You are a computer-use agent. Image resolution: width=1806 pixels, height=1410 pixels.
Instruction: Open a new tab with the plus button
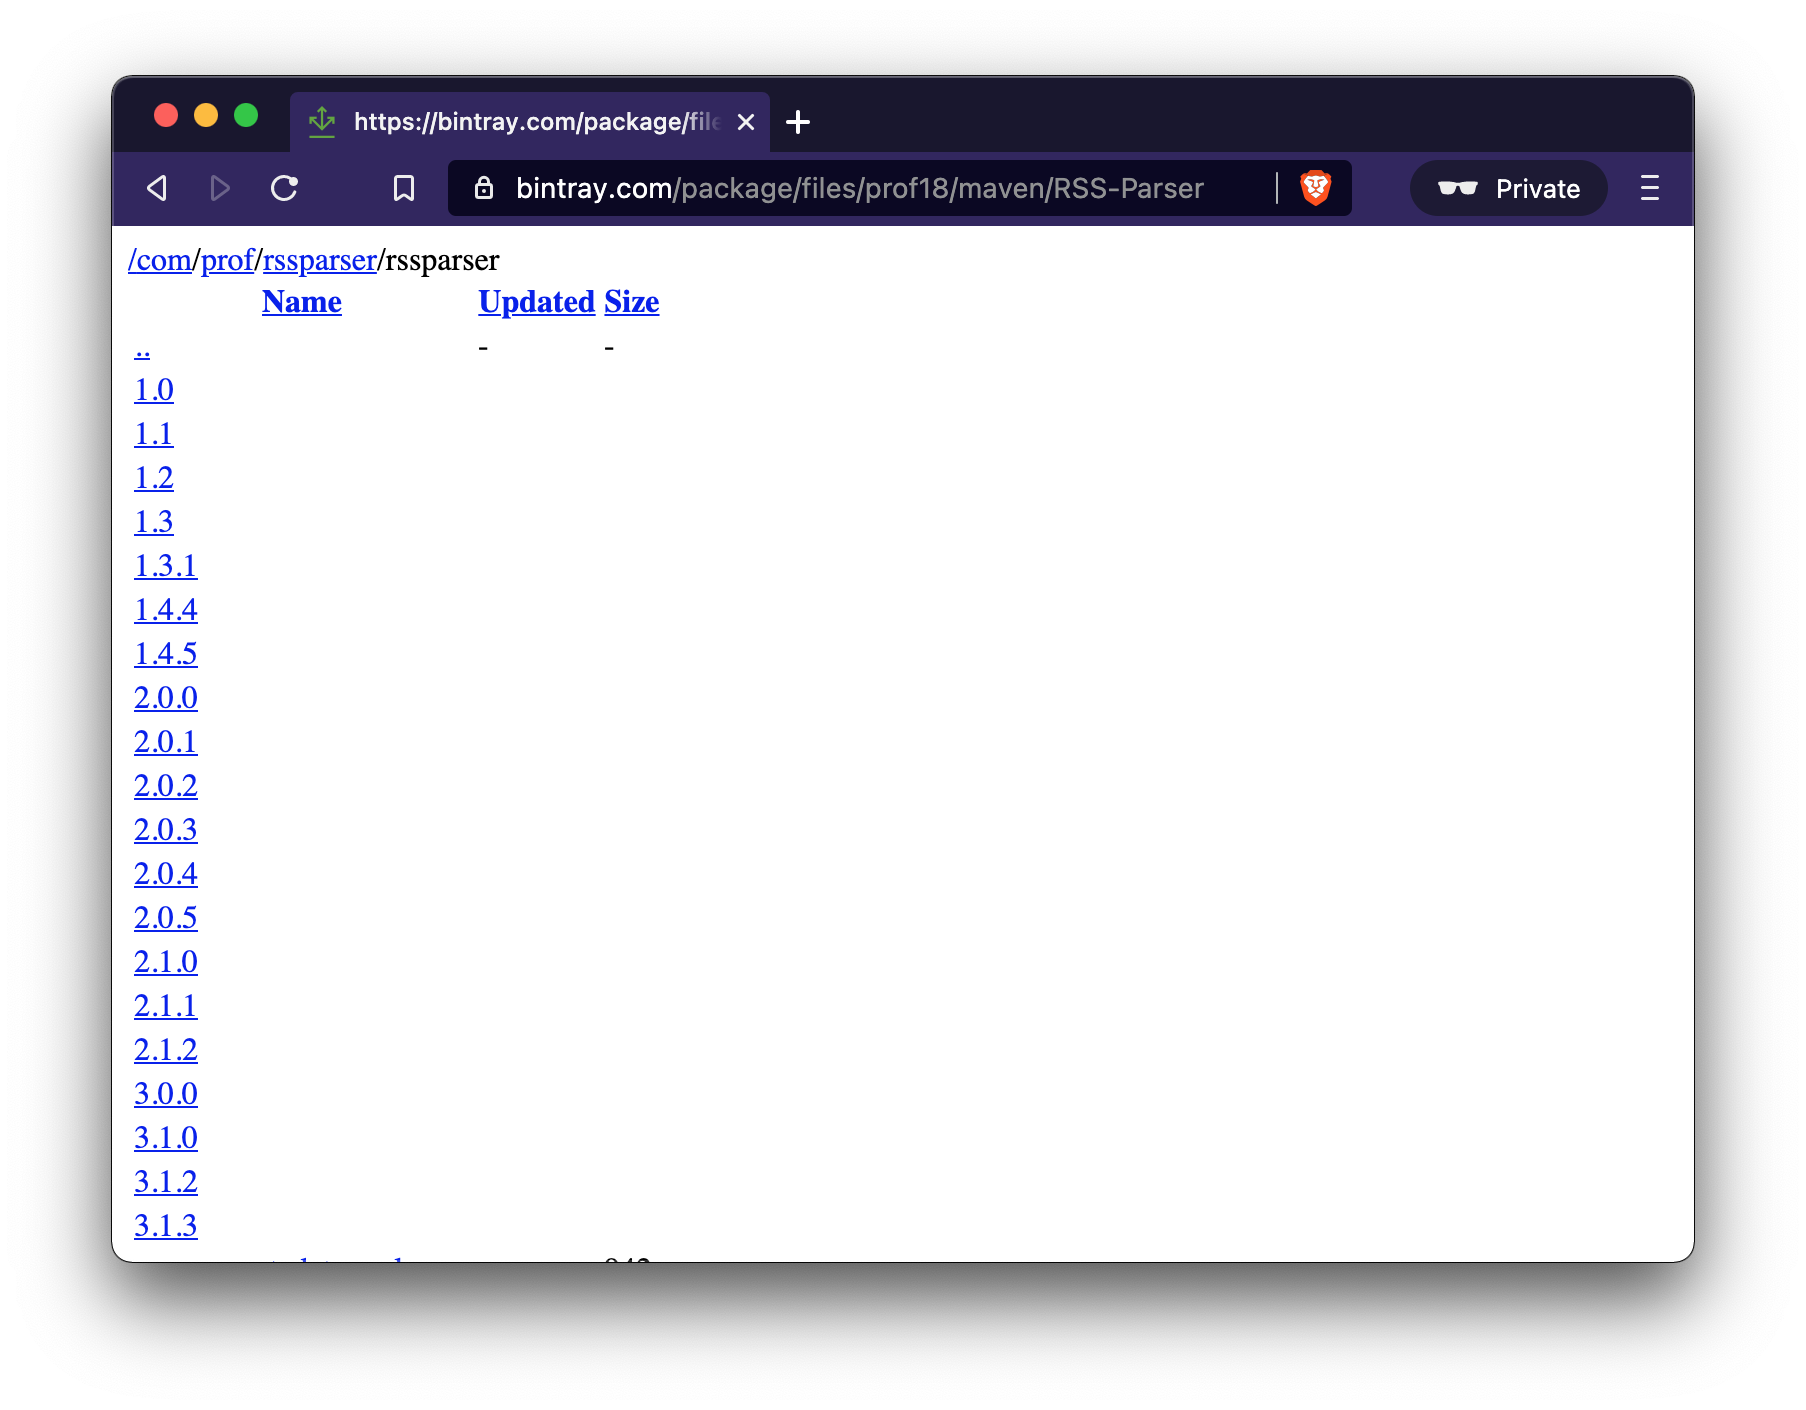(x=798, y=122)
